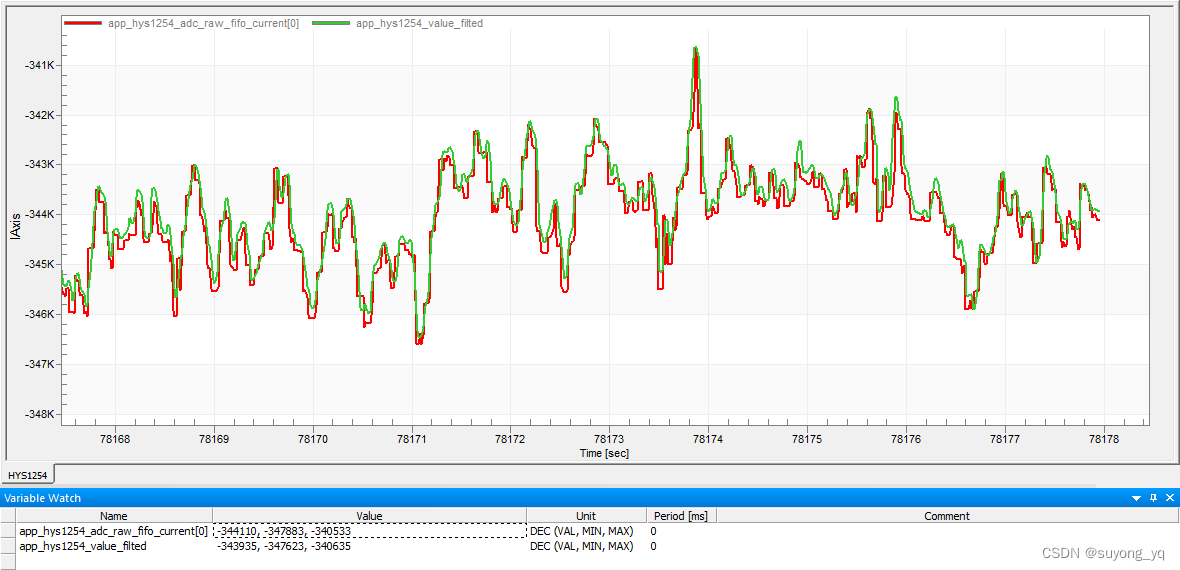This screenshot has width=1180, height=570.
Task: Click the 78169 time axis label
Action: pyautogui.click(x=214, y=438)
